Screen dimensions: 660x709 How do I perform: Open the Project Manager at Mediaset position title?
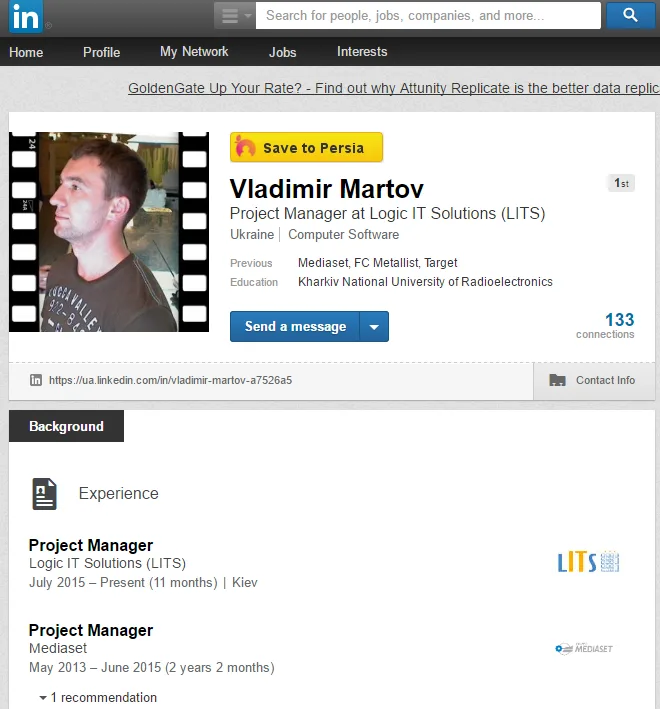coord(91,630)
